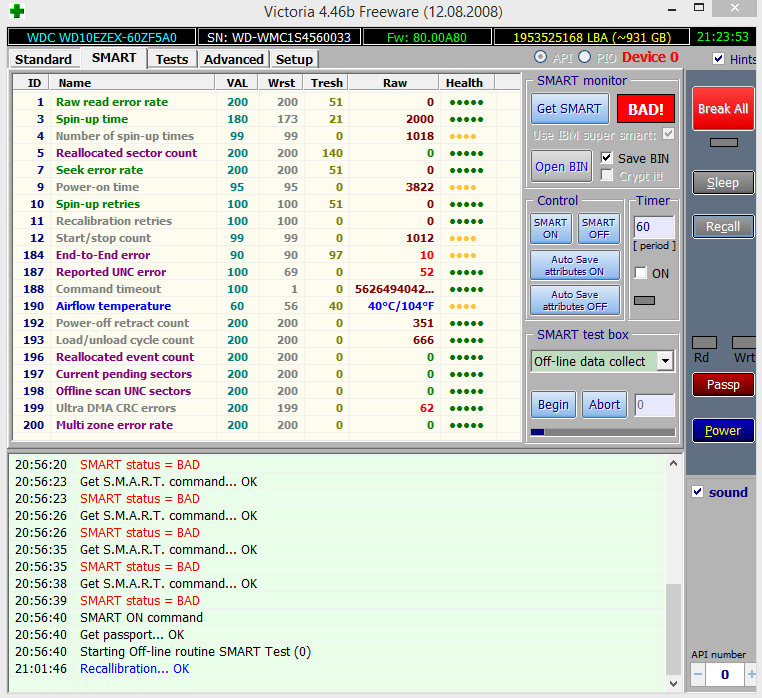The image size is (762, 698).
Task: Click the red BAD! status button
Action: [x=645, y=109]
